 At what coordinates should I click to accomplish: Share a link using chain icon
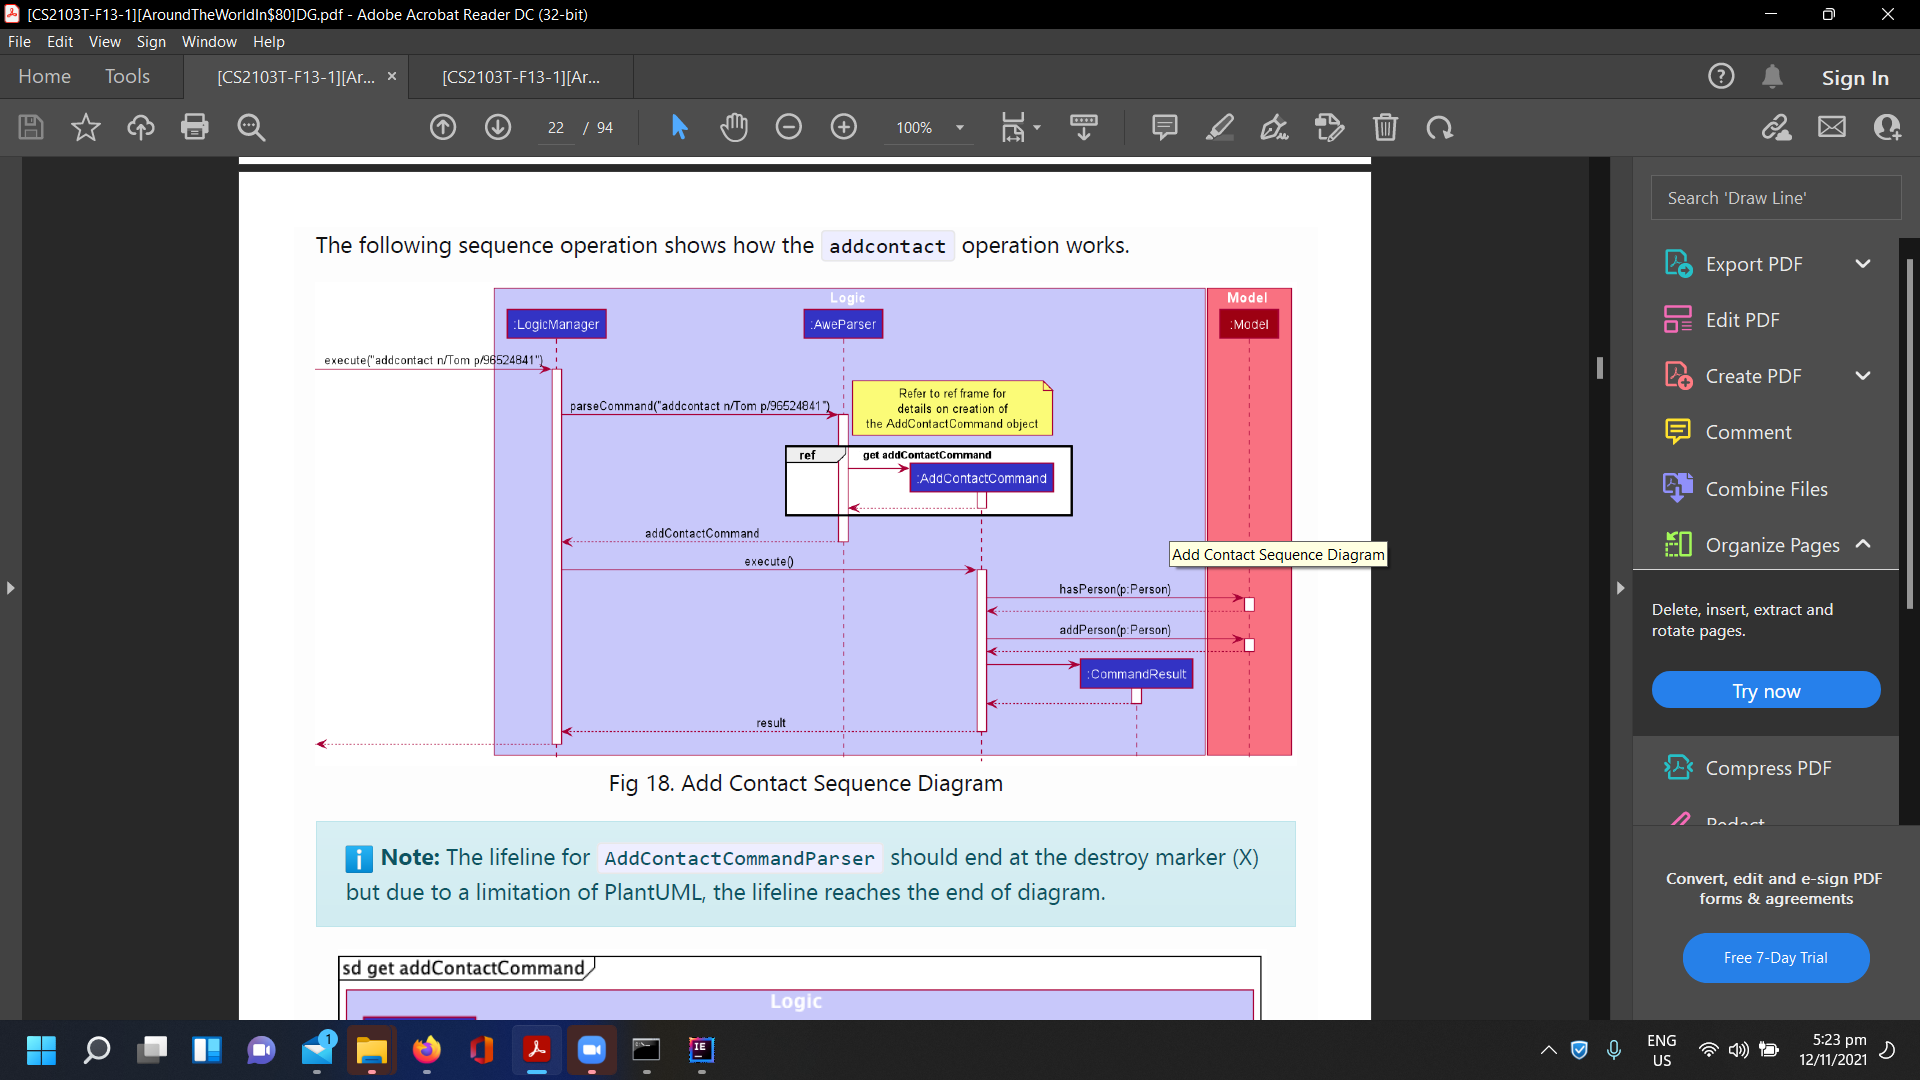point(1777,127)
